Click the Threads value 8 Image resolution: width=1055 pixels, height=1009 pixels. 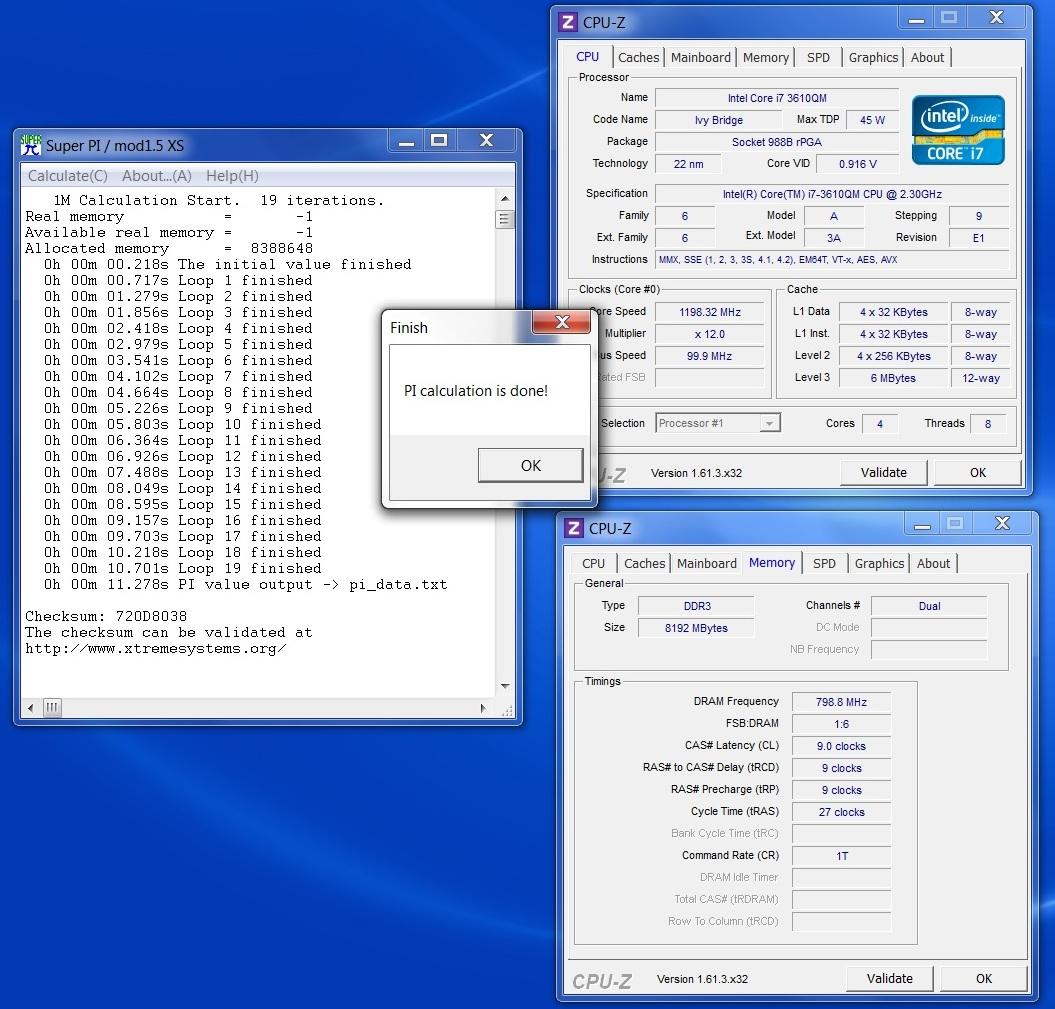988,424
